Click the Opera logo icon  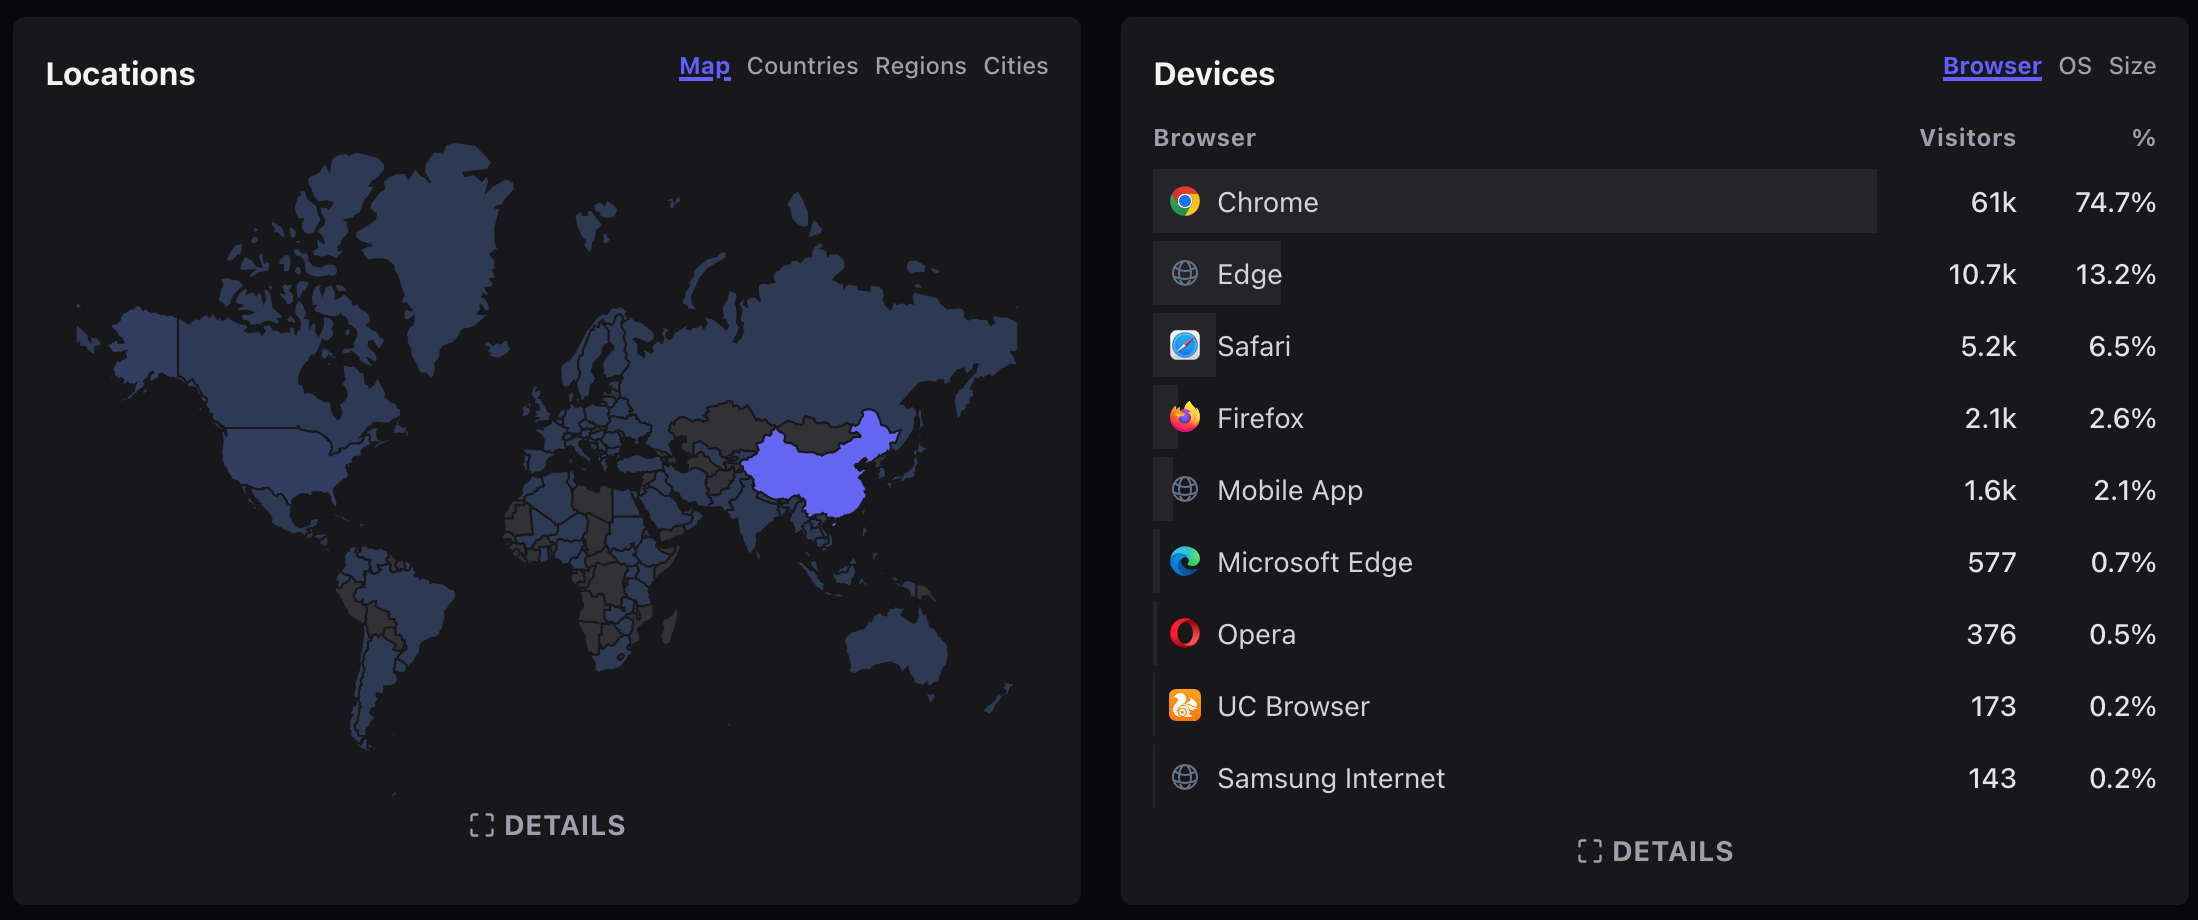(x=1184, y=634)
